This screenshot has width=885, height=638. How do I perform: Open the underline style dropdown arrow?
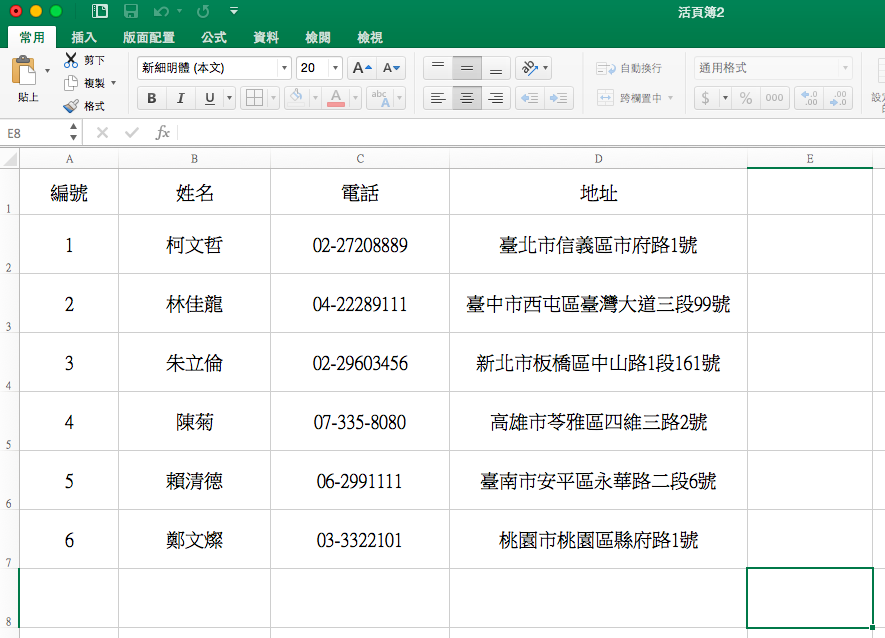point(229,98)
